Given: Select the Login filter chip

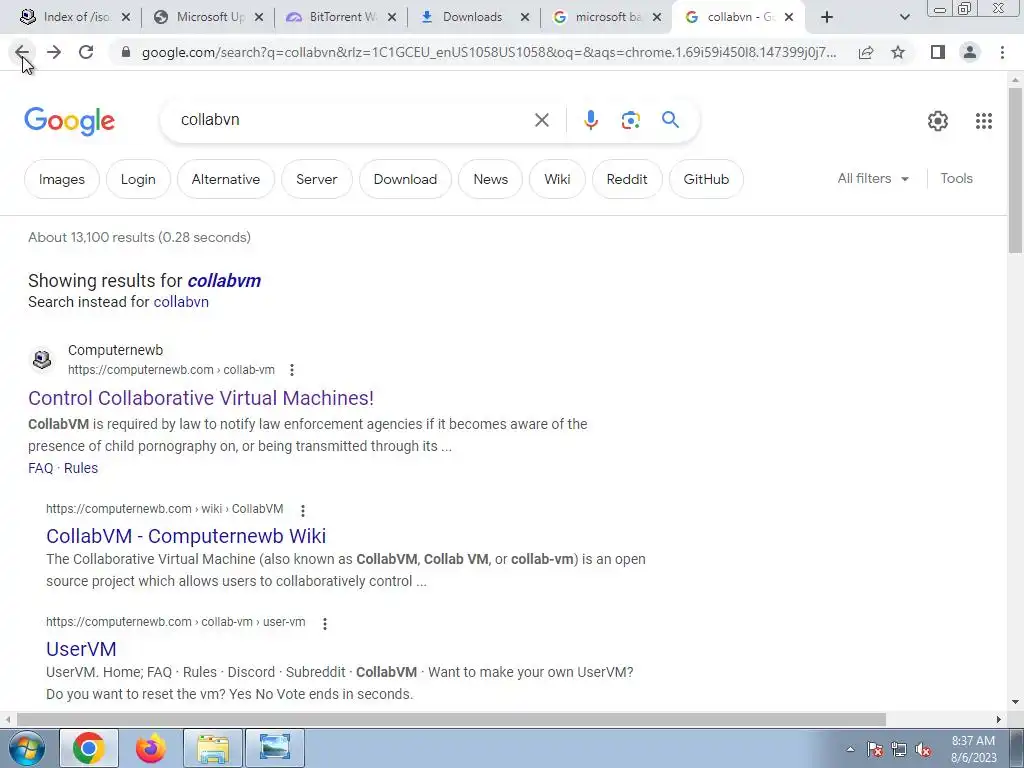Looking at the screenshot, I should pos(138,179).
